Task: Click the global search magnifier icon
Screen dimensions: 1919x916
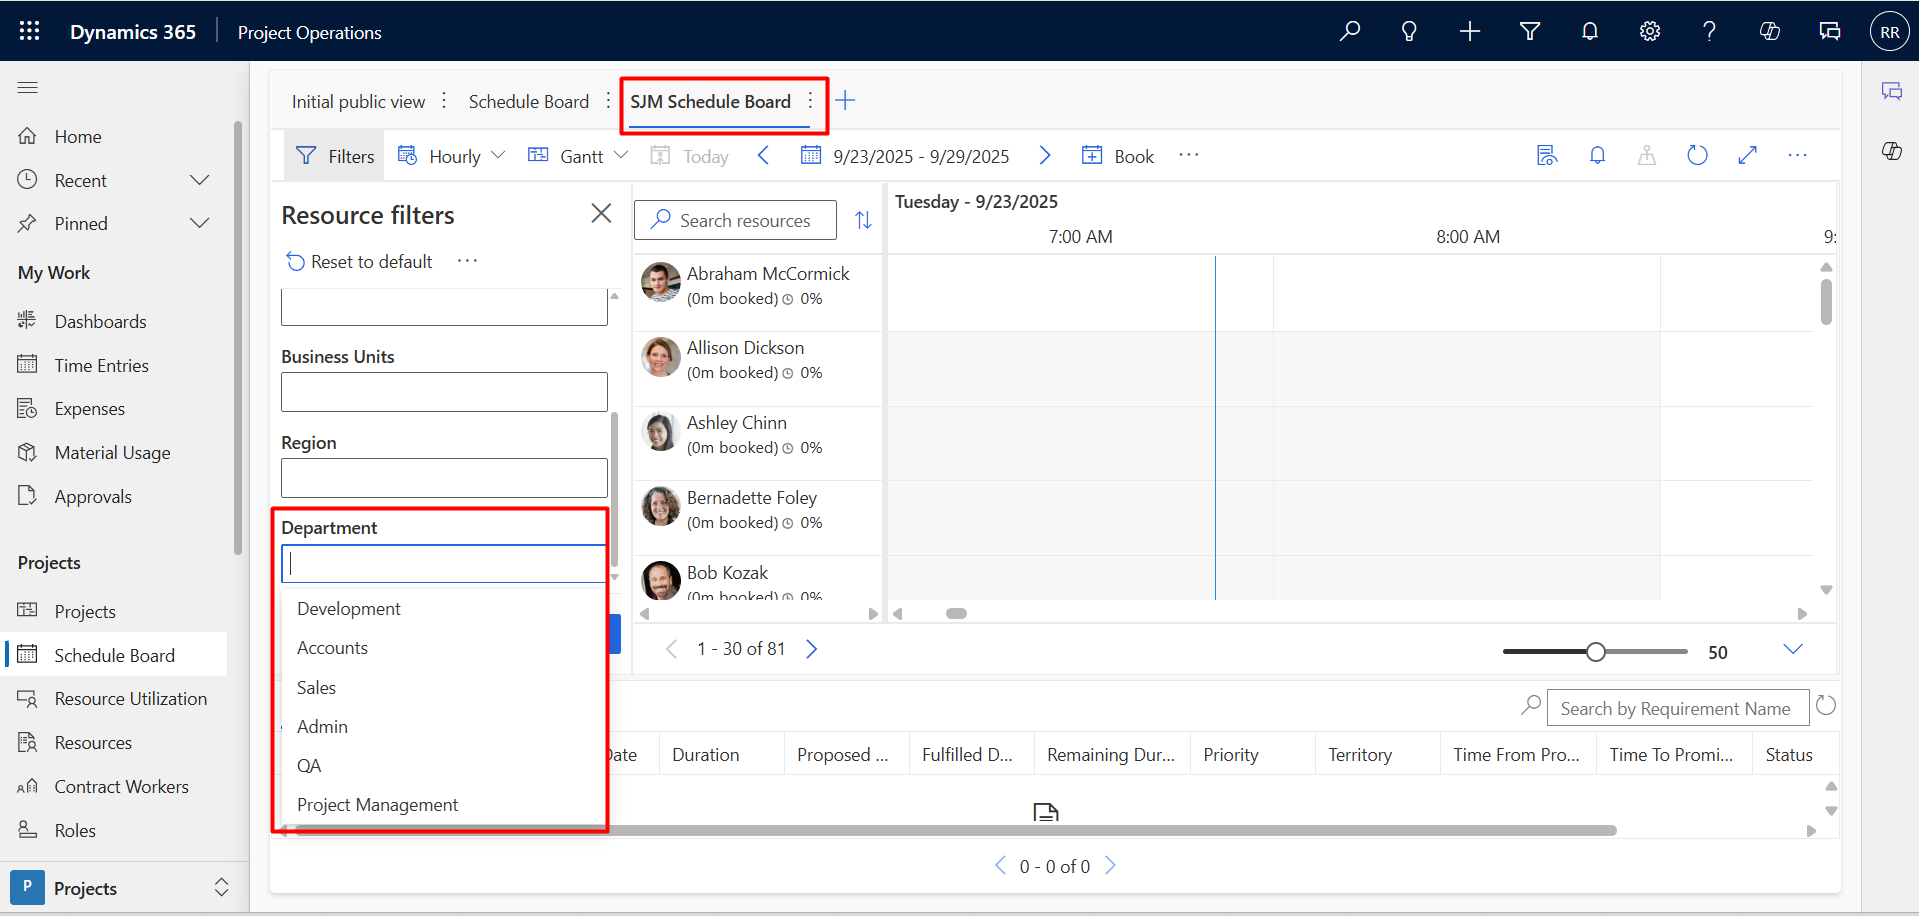Action: pyautogui.click(x=1349, y=32)
